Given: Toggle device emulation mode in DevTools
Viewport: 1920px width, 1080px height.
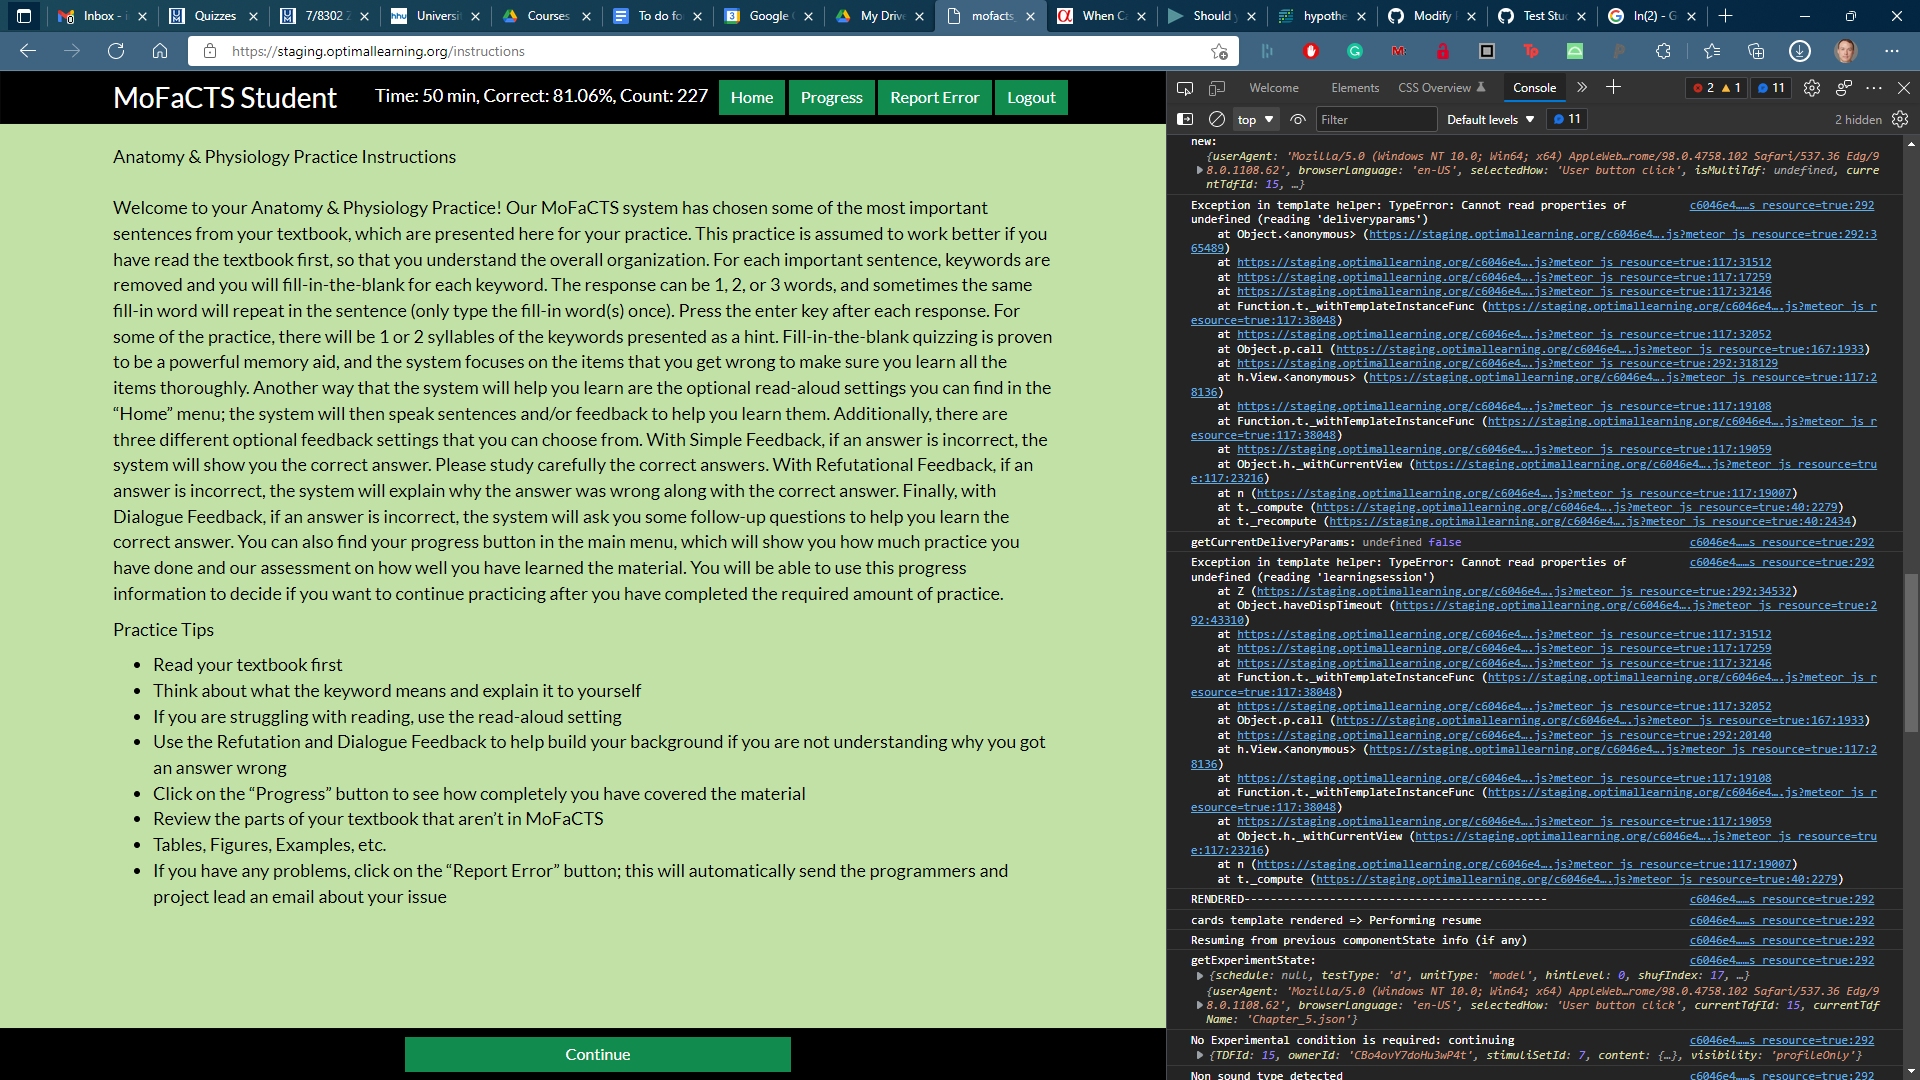Looking at the screenshot, I should tap(1217, 88).
